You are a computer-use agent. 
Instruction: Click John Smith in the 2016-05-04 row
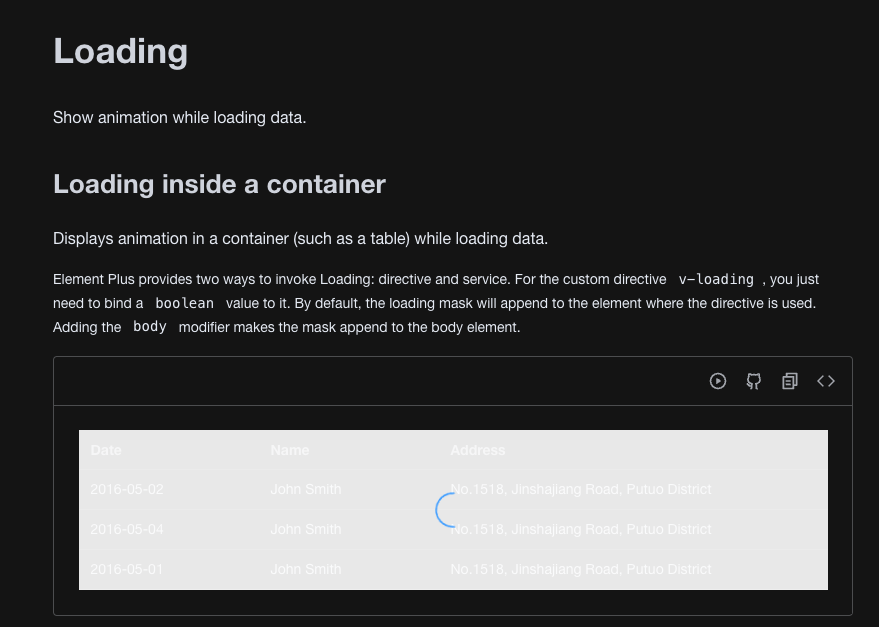click(x=306, y=529)
